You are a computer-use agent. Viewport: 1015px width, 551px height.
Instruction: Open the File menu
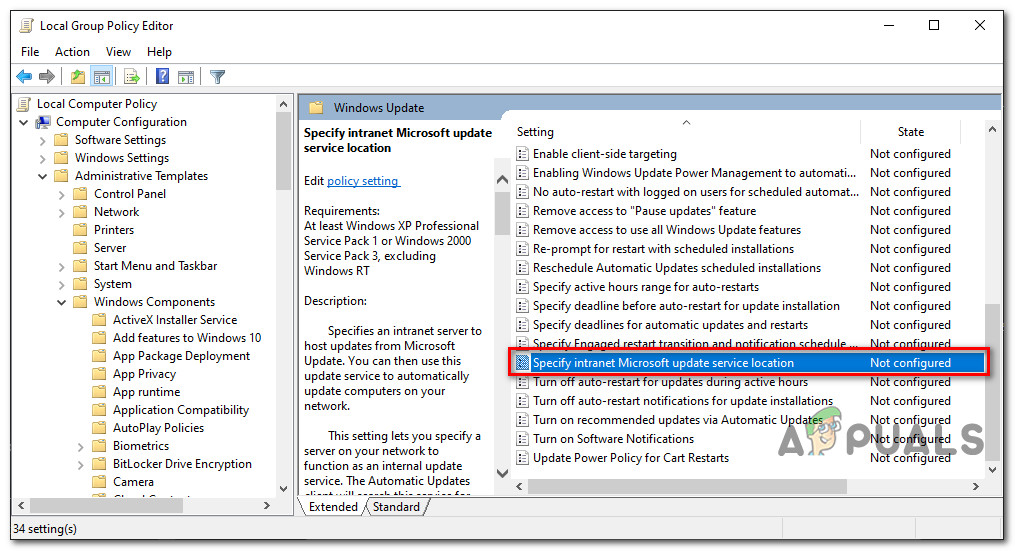coord(30,52)
